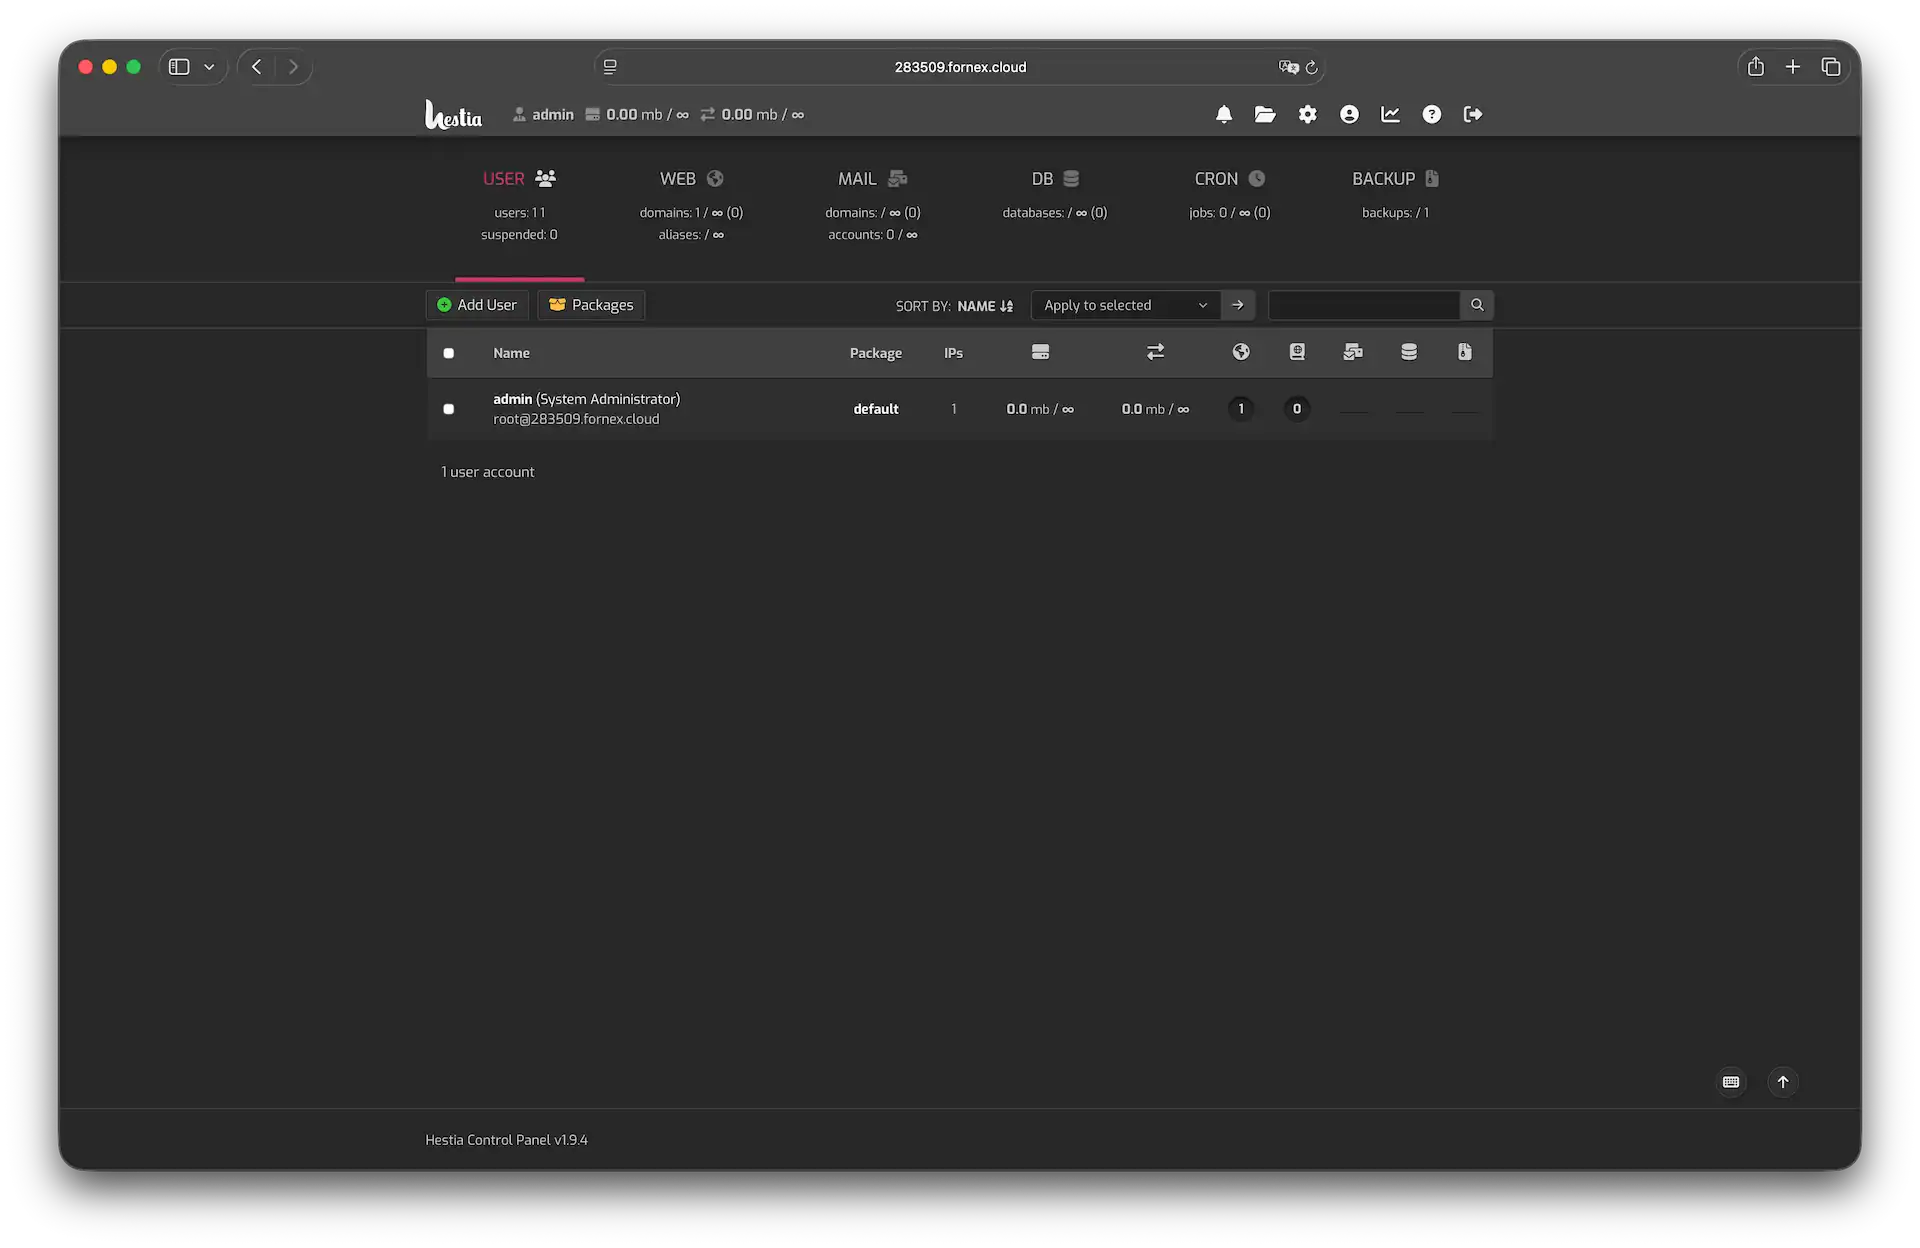Expand the Safari sidebar options chevron
Viewport: 1920px width, 1248px height.
click(209, 67)
